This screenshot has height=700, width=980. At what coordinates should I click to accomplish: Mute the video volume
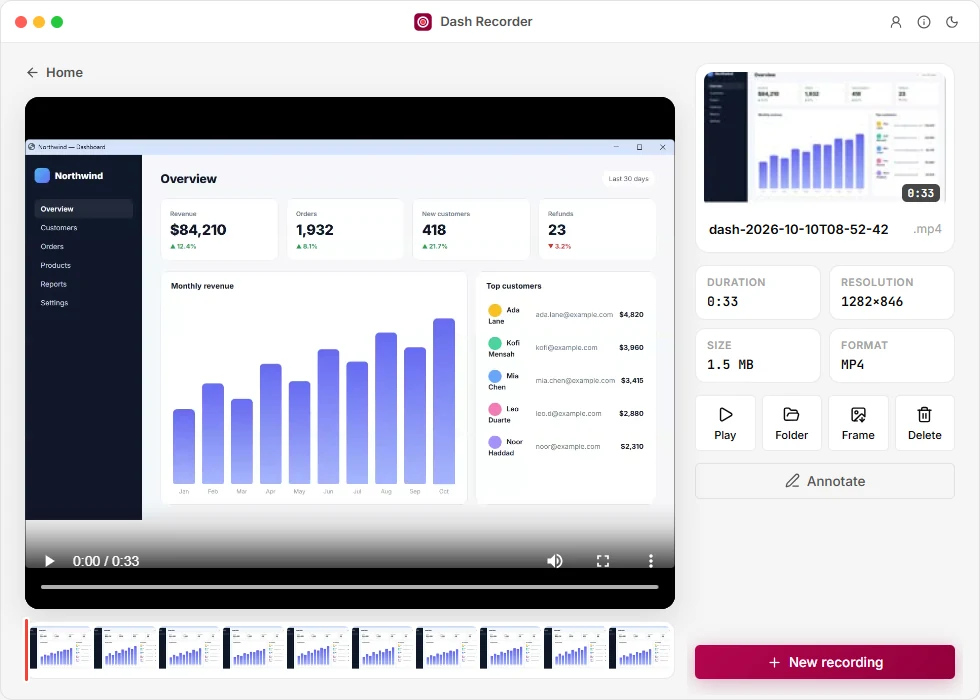coord(555,561)
